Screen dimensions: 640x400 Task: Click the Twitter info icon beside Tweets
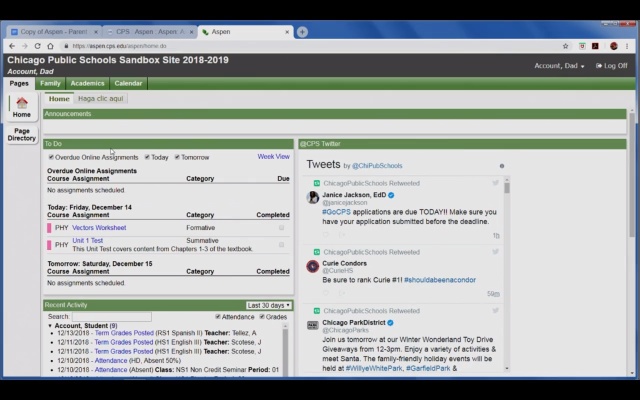tap(502, 166)
